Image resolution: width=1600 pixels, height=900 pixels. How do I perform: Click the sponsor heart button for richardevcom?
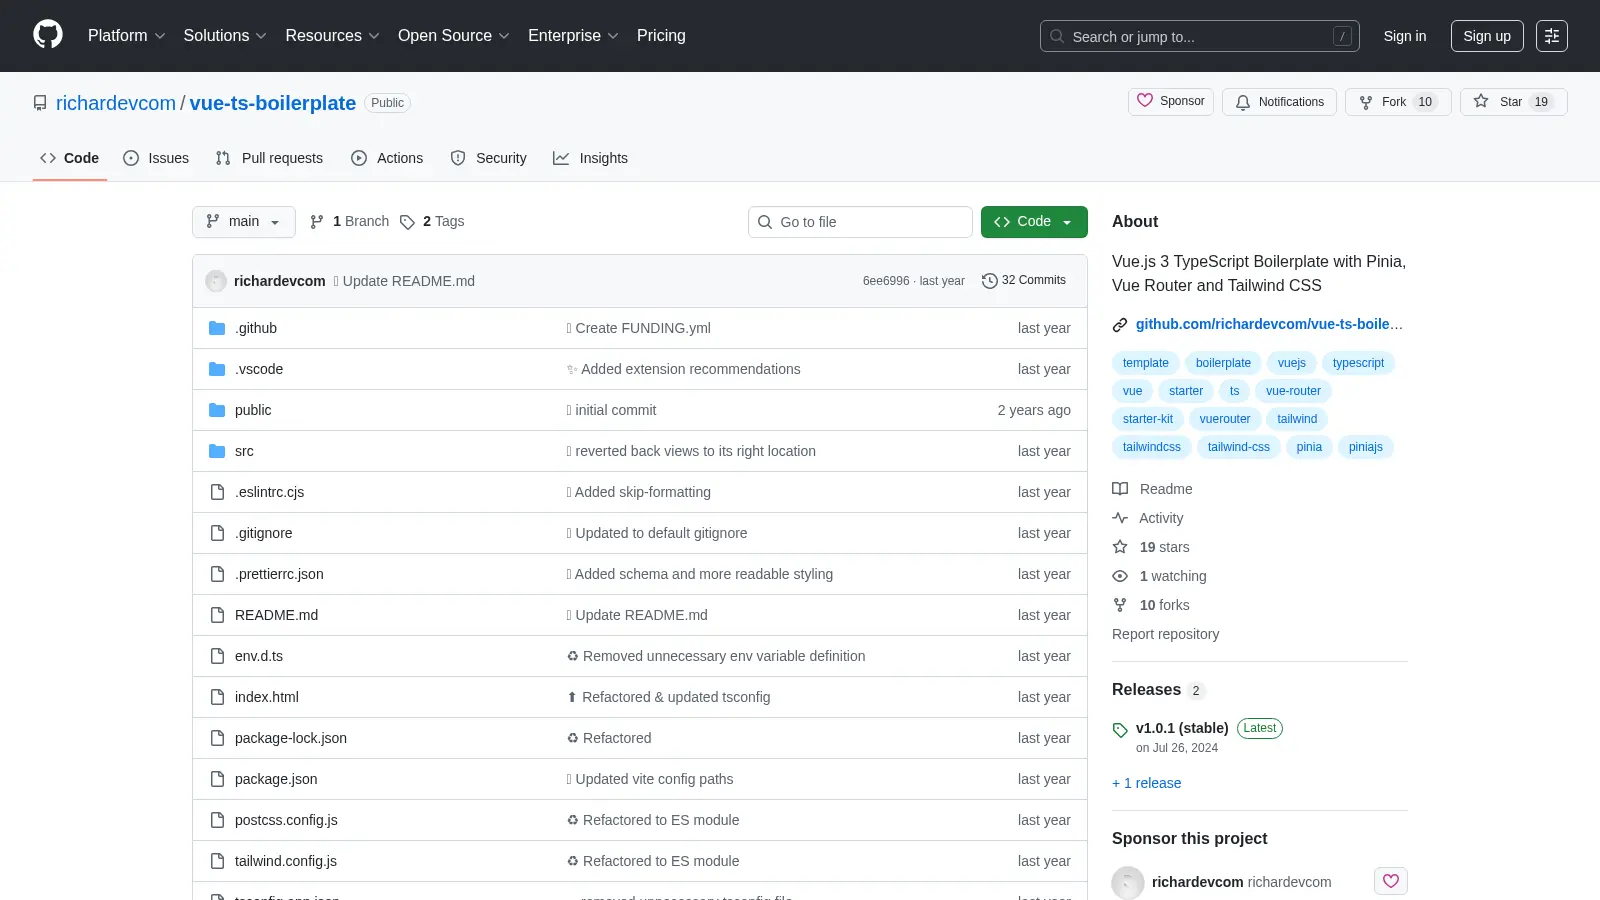coord(1391,881)
